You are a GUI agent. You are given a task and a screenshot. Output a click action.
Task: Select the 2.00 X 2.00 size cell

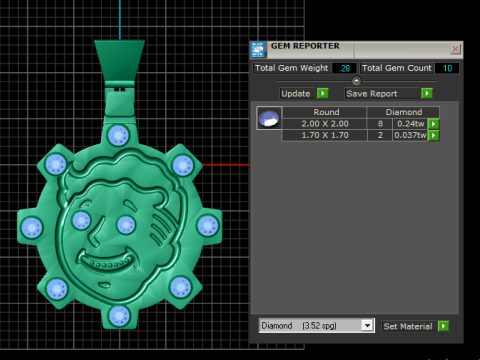click(325, 124)
